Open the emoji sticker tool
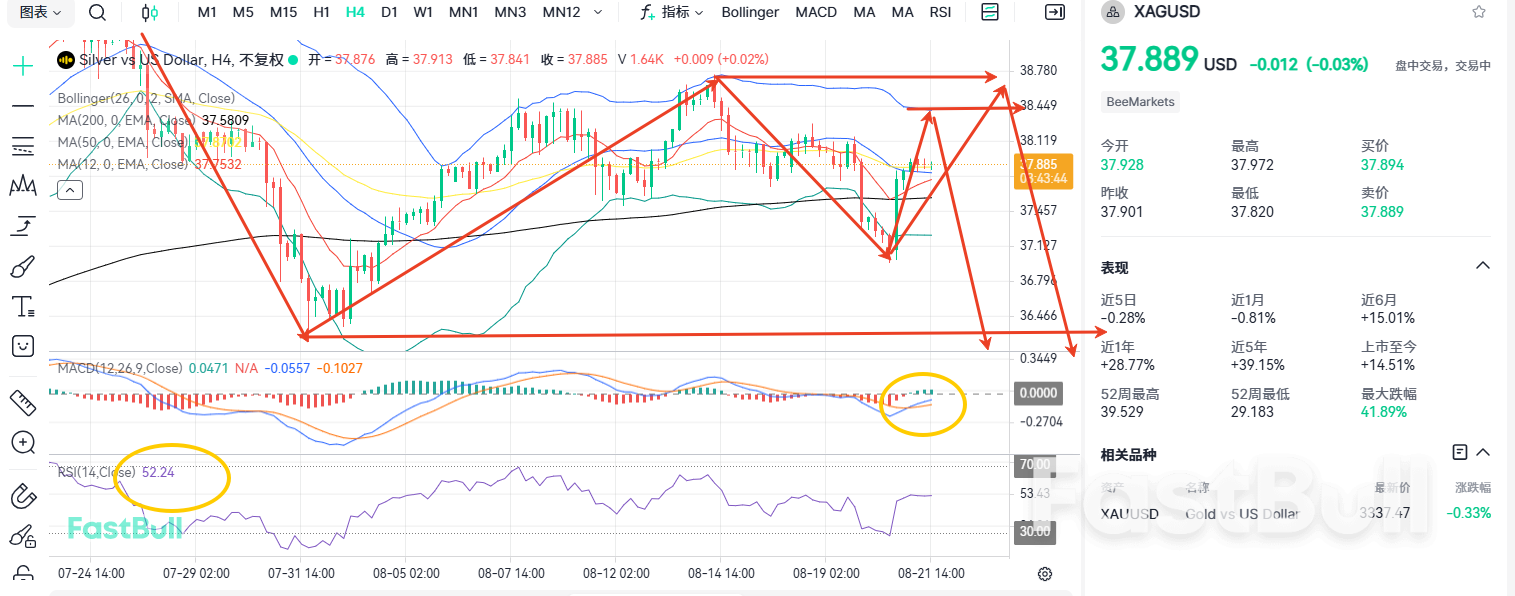1515x596 pixels. pyautogui.click(x=22, y=346)
